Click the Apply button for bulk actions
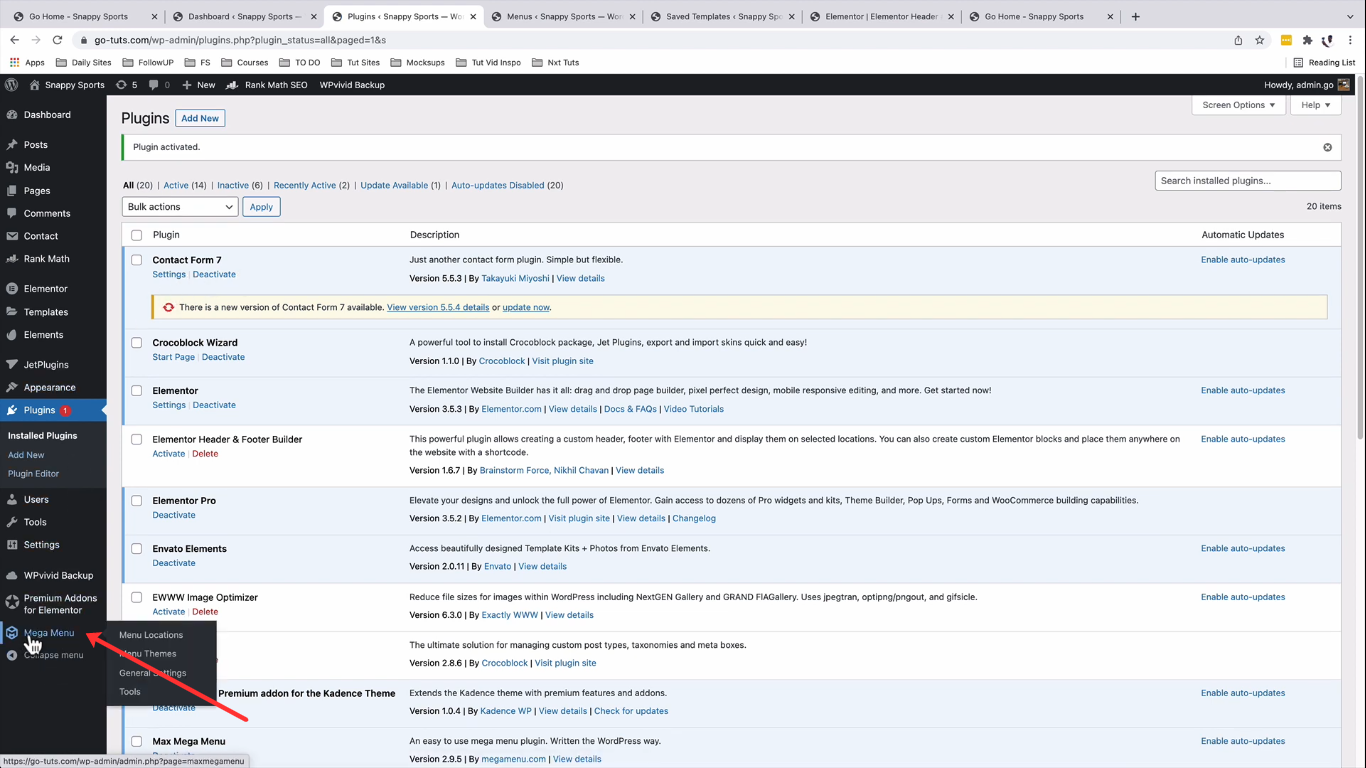The image size is (1366, 768). 262,207
